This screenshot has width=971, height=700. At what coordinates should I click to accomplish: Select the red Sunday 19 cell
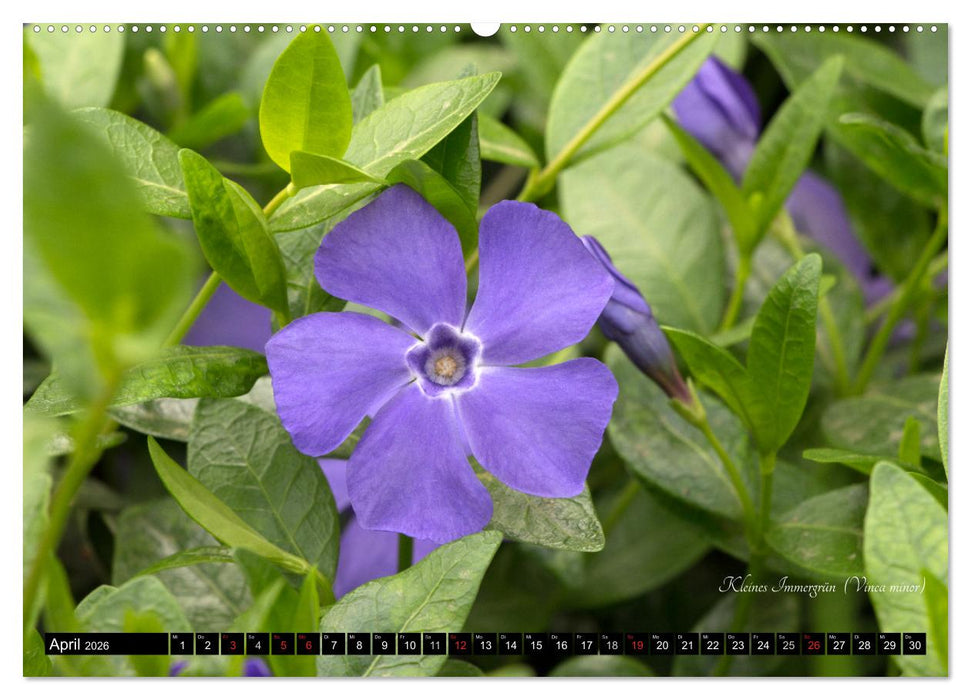[636, 647]
